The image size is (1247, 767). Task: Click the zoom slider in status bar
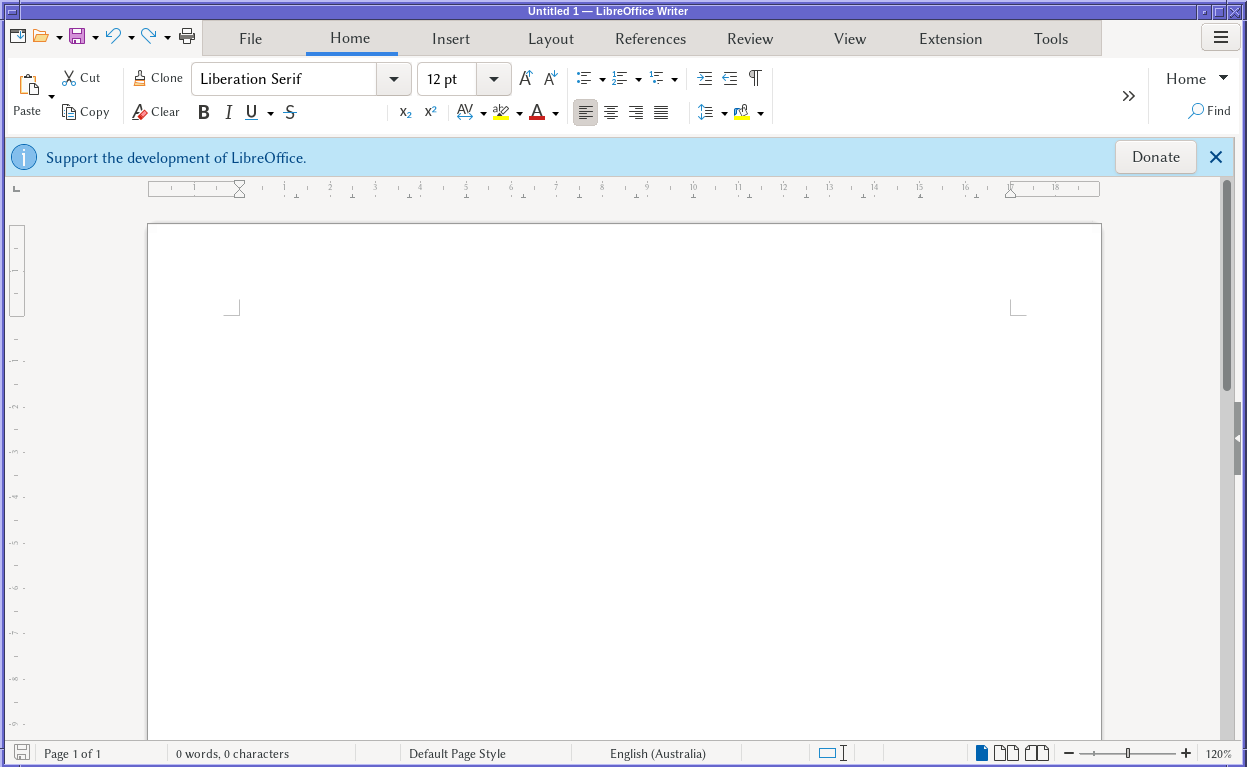pos(1127,753)
